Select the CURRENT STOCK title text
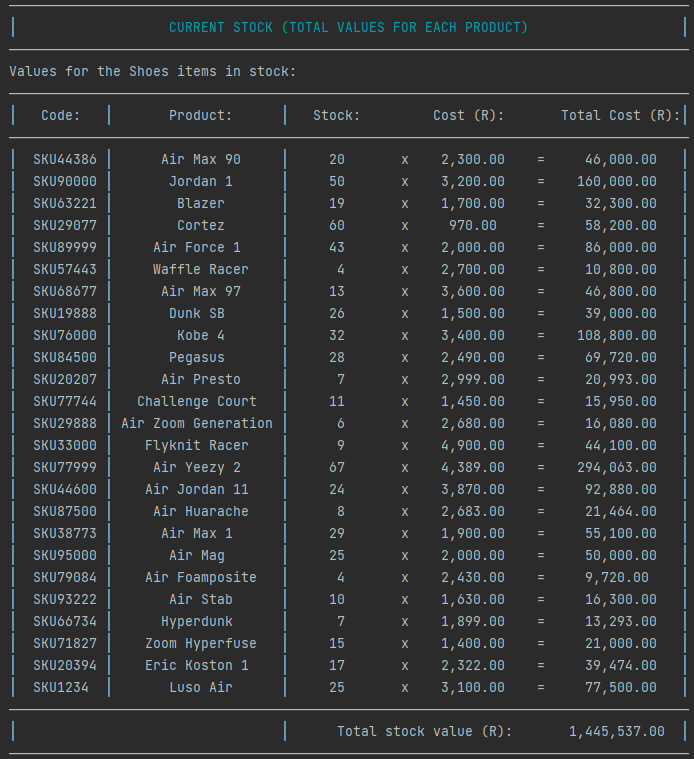694x759 pixels. [348, 27]
